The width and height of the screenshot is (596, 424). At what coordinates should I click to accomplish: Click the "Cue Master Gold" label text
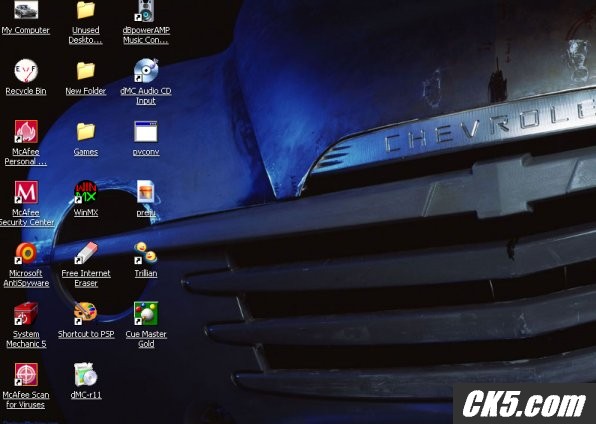146,339
